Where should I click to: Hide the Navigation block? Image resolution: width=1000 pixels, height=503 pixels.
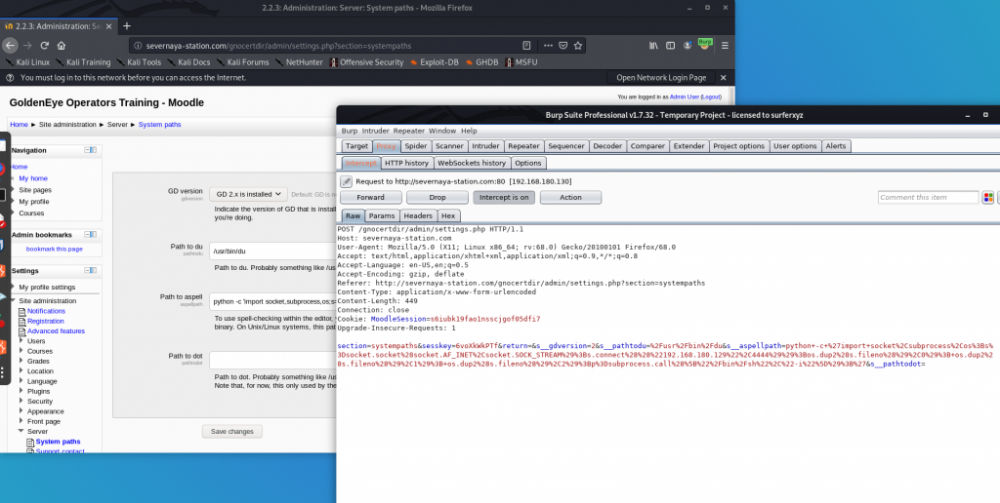pos(89,150)
